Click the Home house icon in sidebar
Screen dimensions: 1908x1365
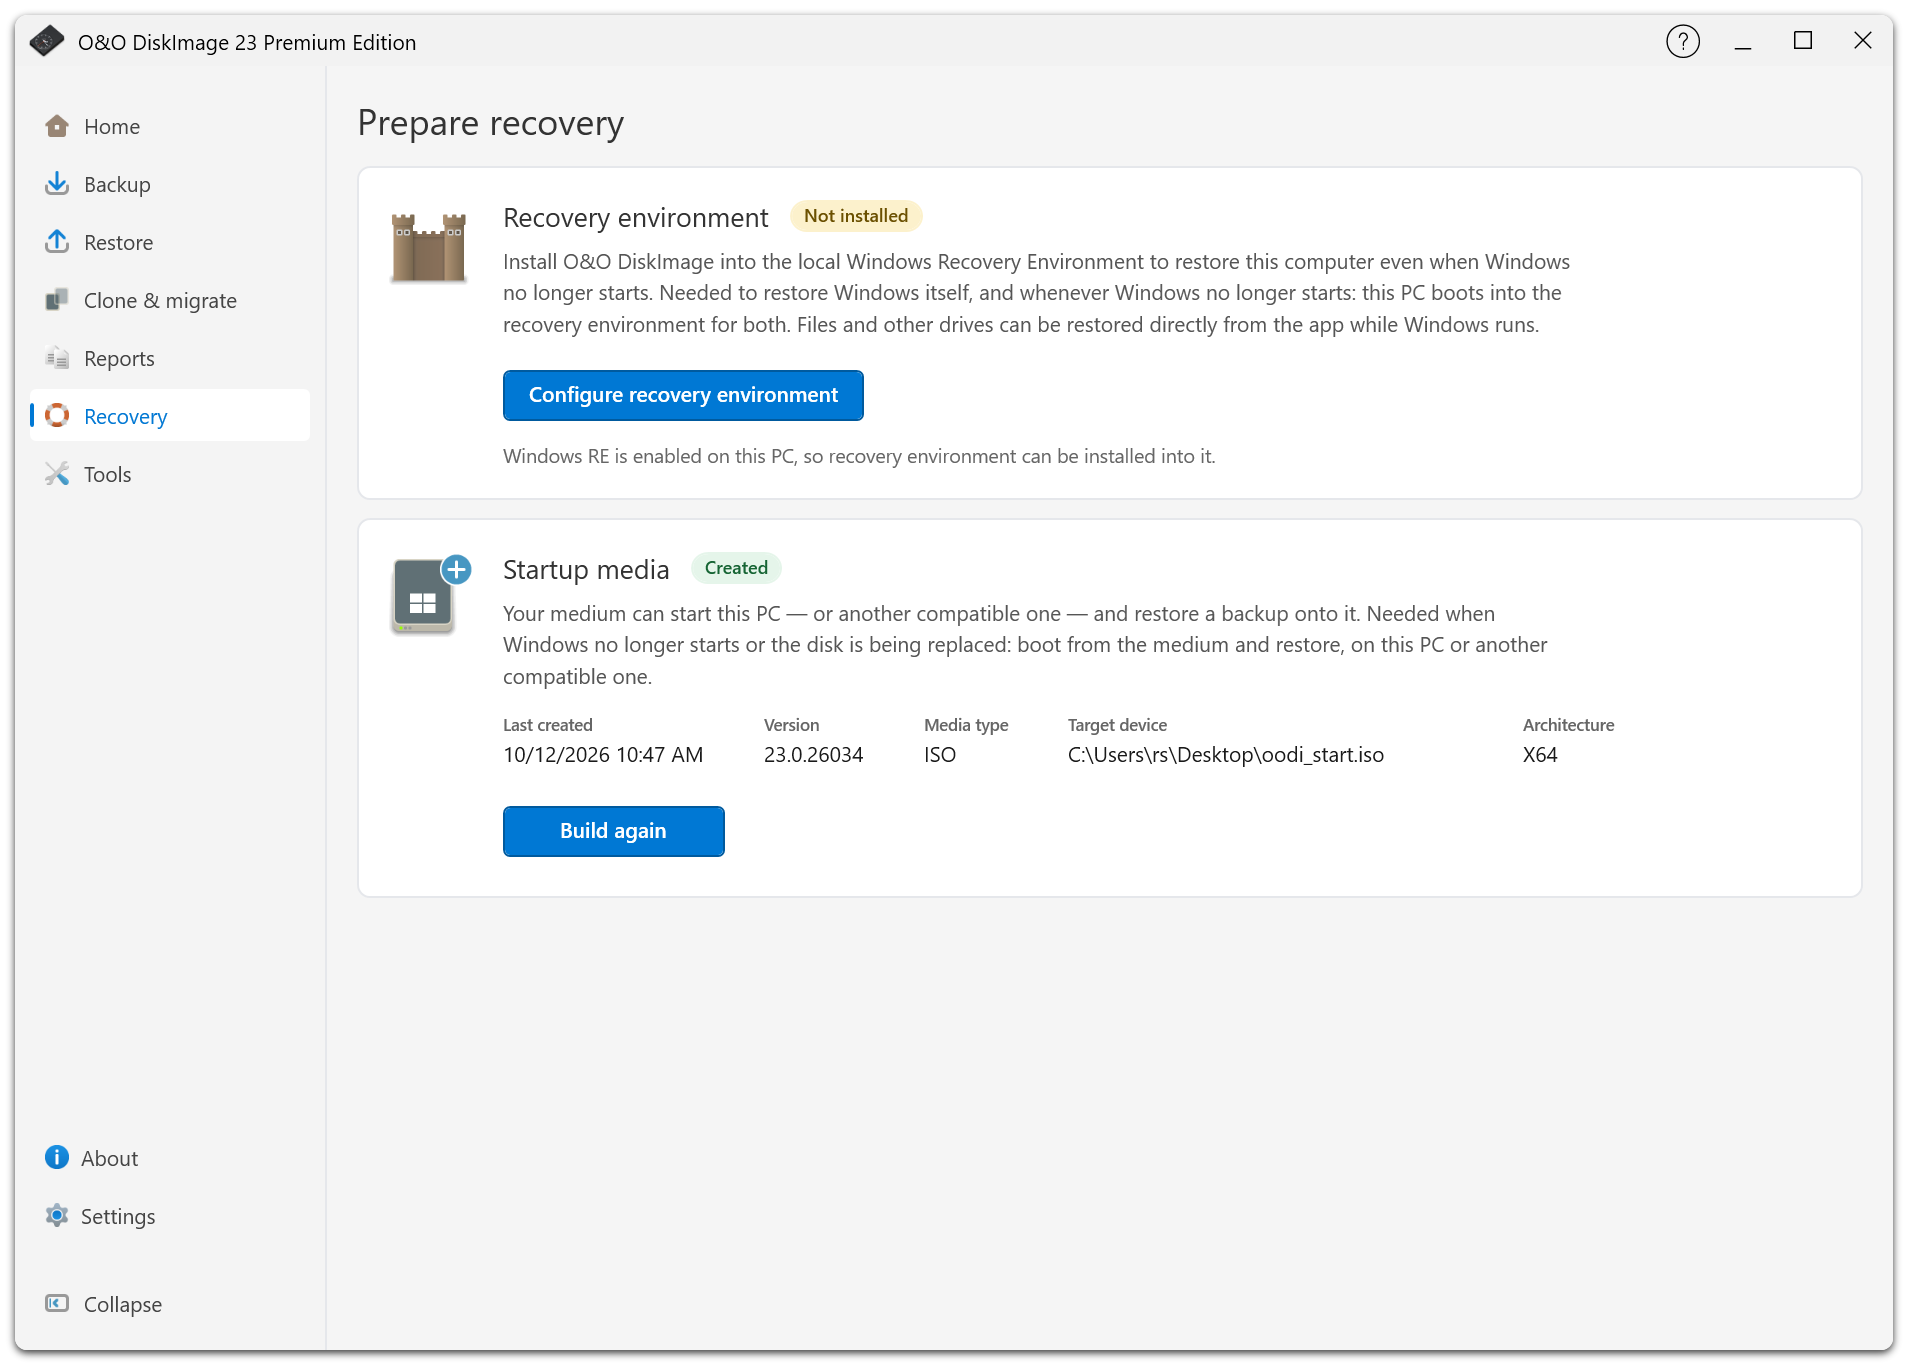click(x=57, y=126)
